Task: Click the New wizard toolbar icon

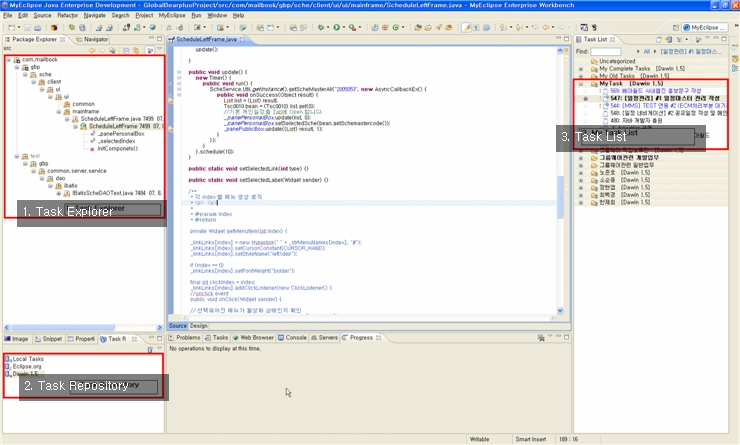Action: coord(11,27)
